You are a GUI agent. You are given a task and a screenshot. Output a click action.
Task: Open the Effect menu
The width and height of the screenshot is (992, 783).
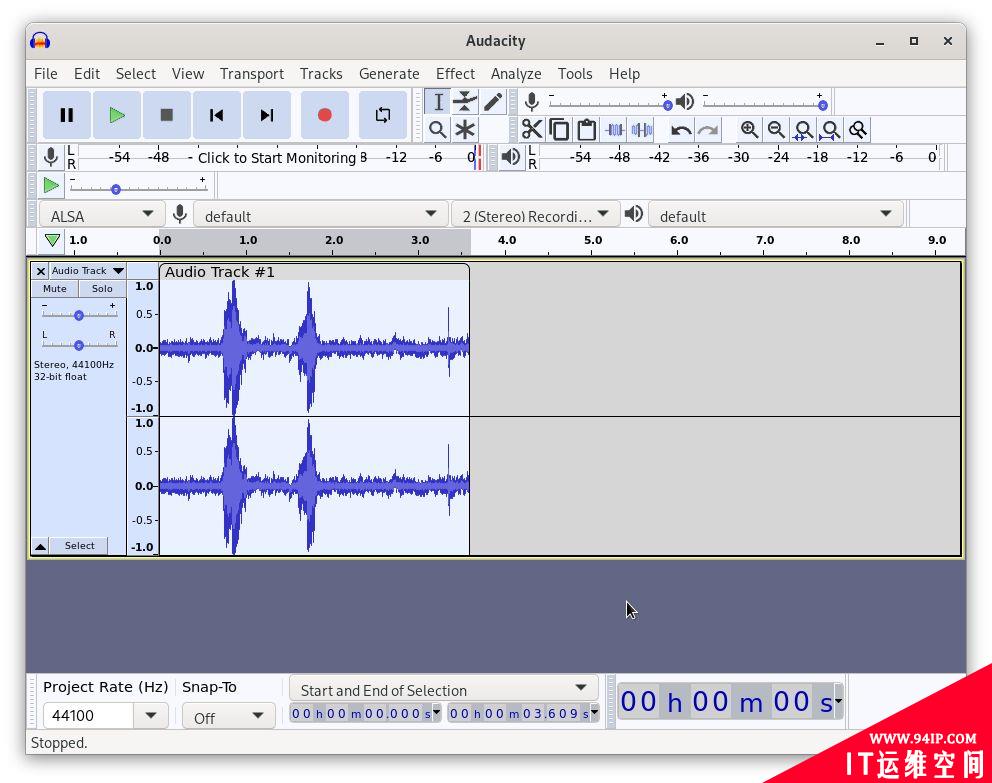point(455,73)
